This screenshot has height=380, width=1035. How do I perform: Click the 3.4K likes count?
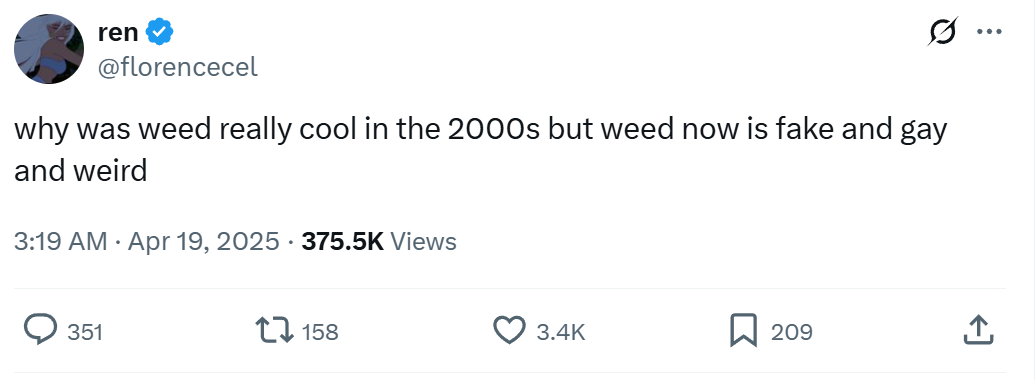click(561, 331)
